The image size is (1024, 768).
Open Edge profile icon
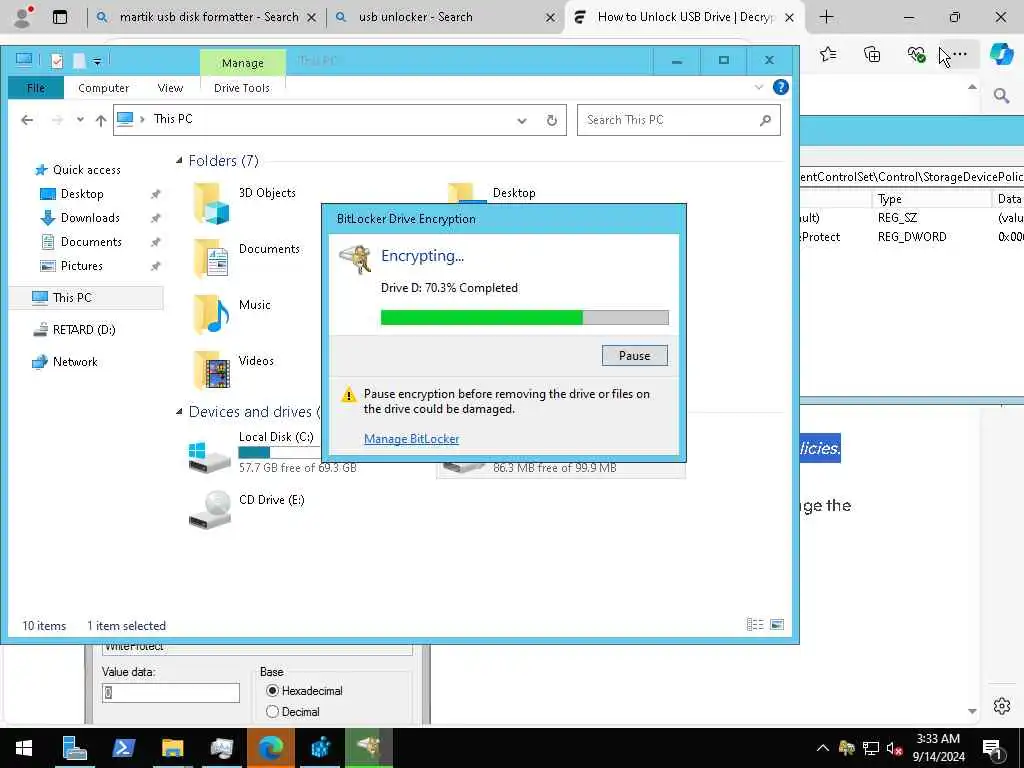[x=24, y=17]
